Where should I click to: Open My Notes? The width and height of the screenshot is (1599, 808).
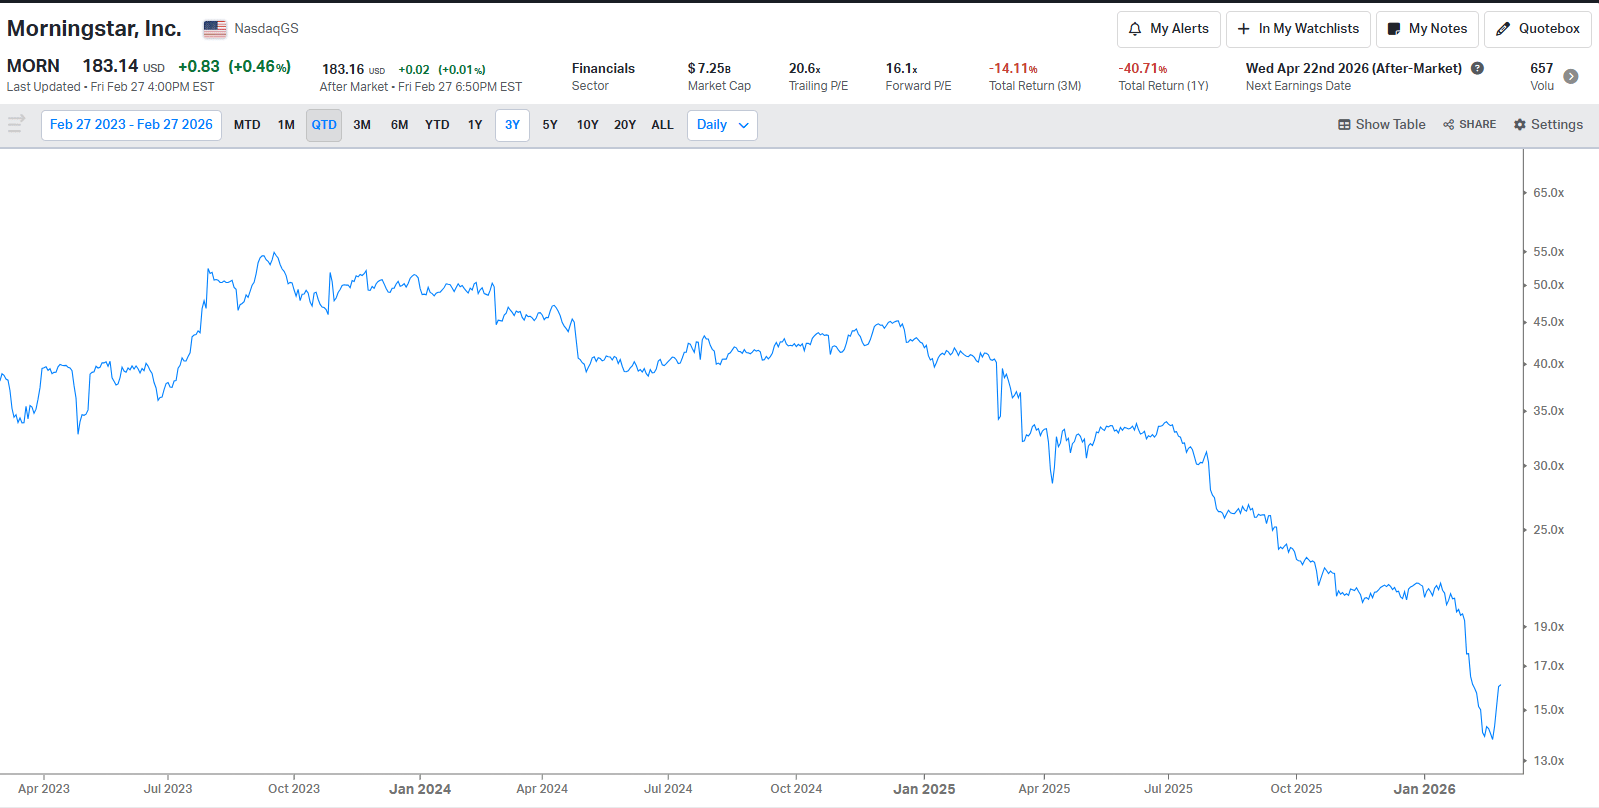click(1427, 29)
